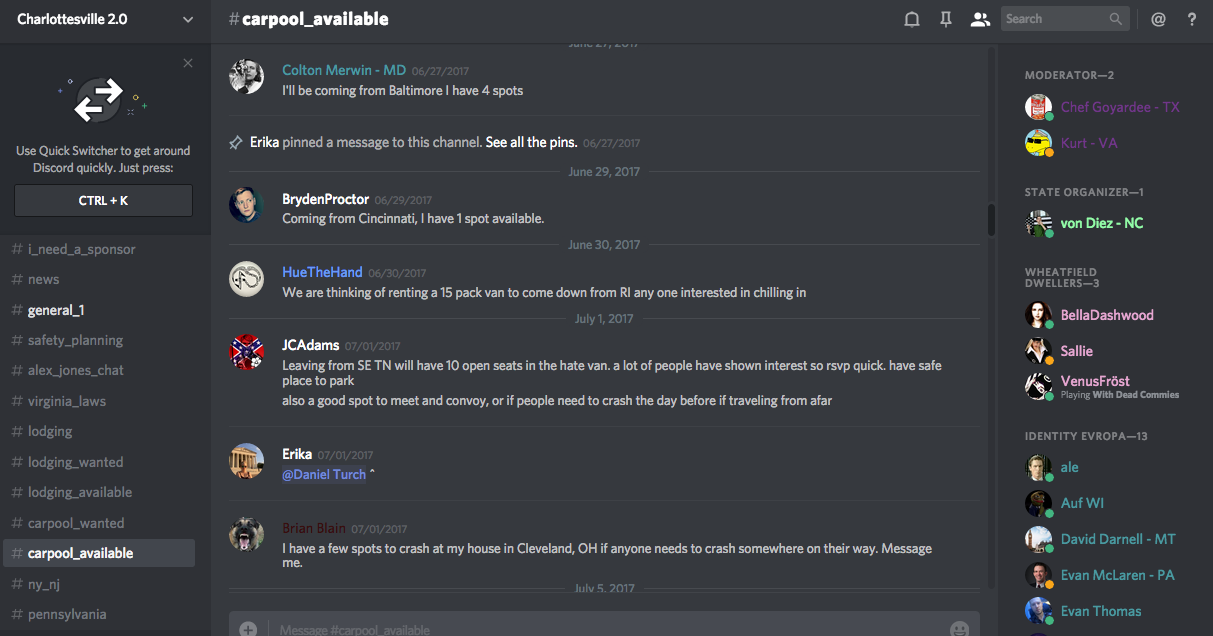Viewport: 1213px width, 636px height.
Task: Click the emoji picker in message box
Action: (959, 629)
